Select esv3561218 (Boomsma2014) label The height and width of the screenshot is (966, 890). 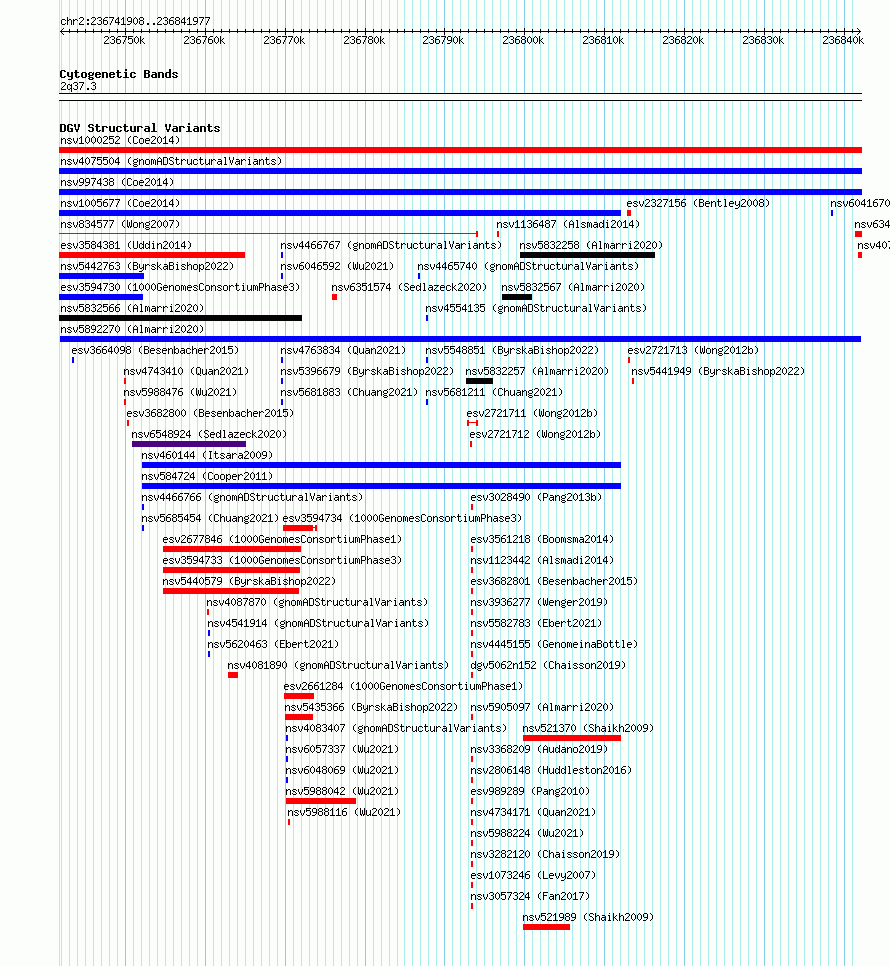[x=542, y=538]
